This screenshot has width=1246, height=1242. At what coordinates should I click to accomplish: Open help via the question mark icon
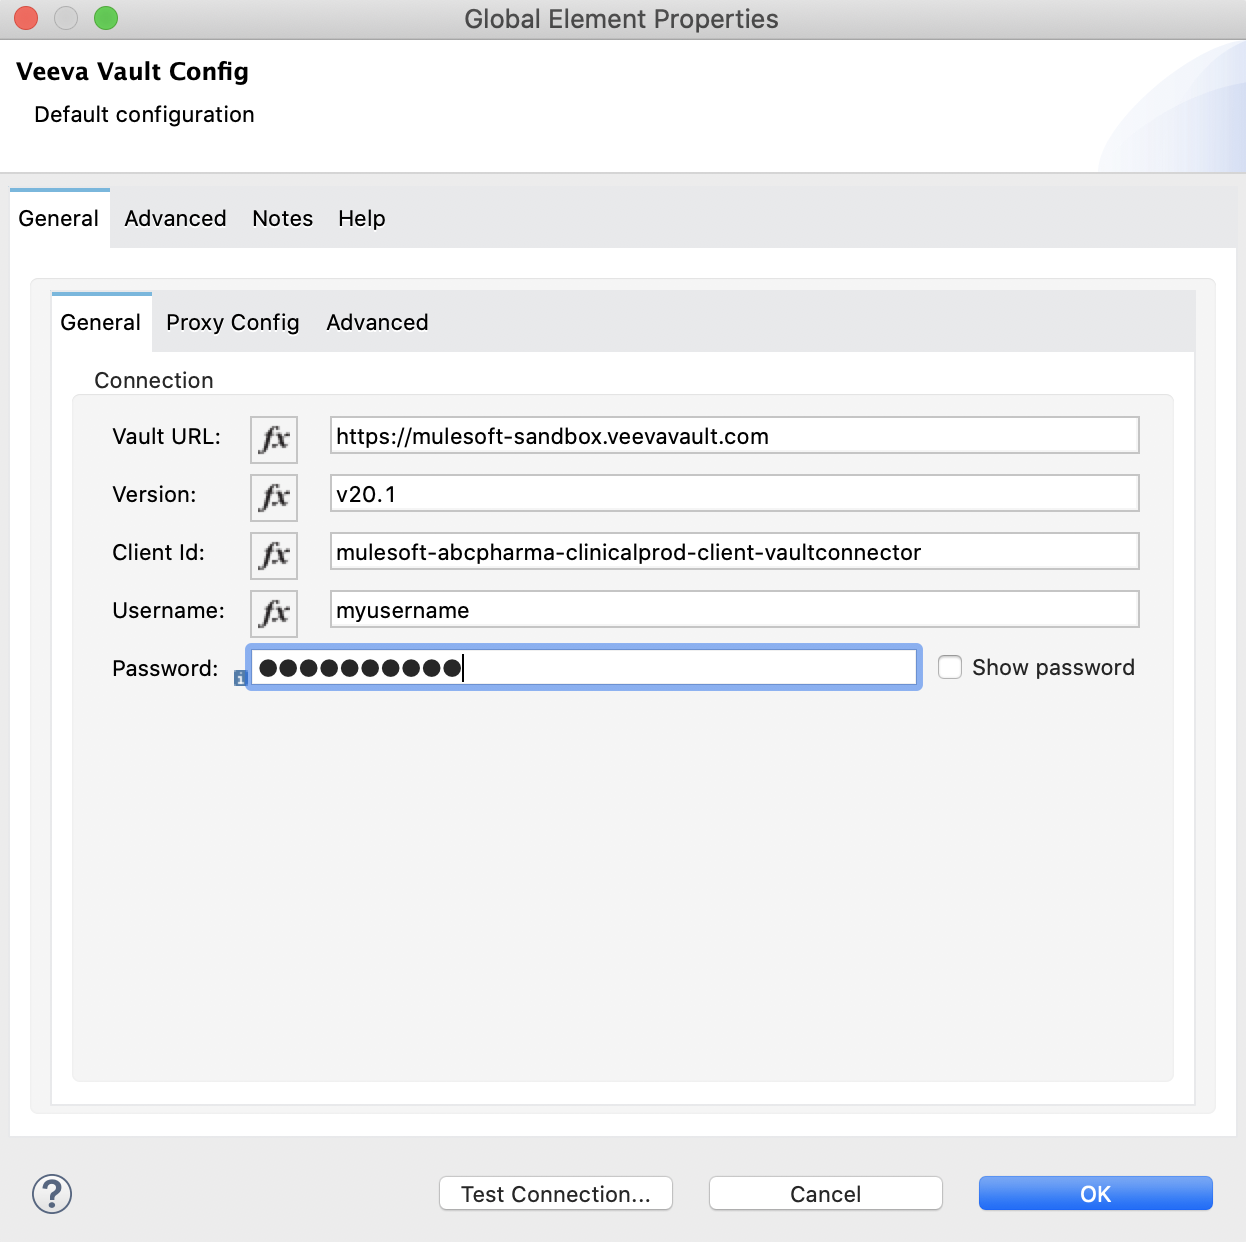coord(51,1193)
